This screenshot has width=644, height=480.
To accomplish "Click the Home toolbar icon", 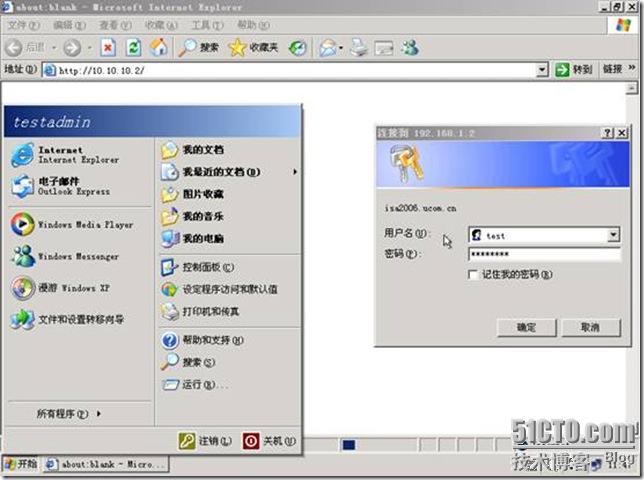I will click(159, 47).
